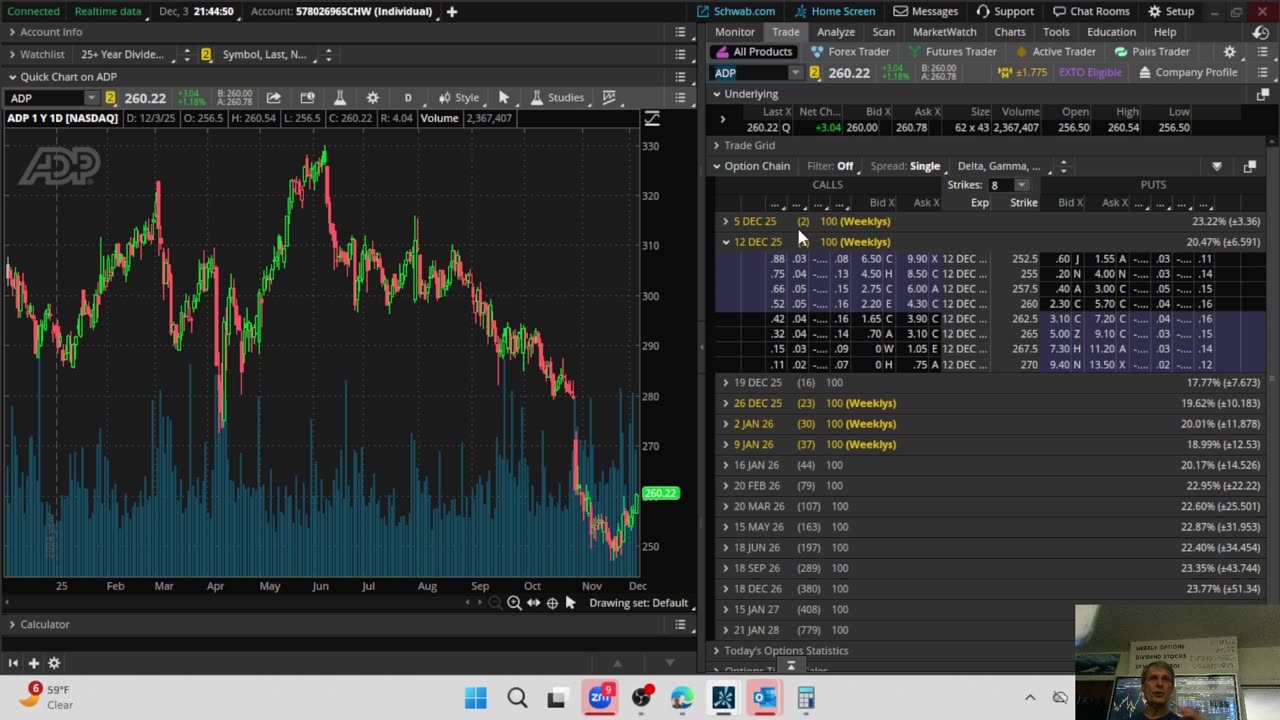This screenshot has width=1280, height=720.
Task: Add gadget with sidebar plus icon
Action: pos(33,663)
